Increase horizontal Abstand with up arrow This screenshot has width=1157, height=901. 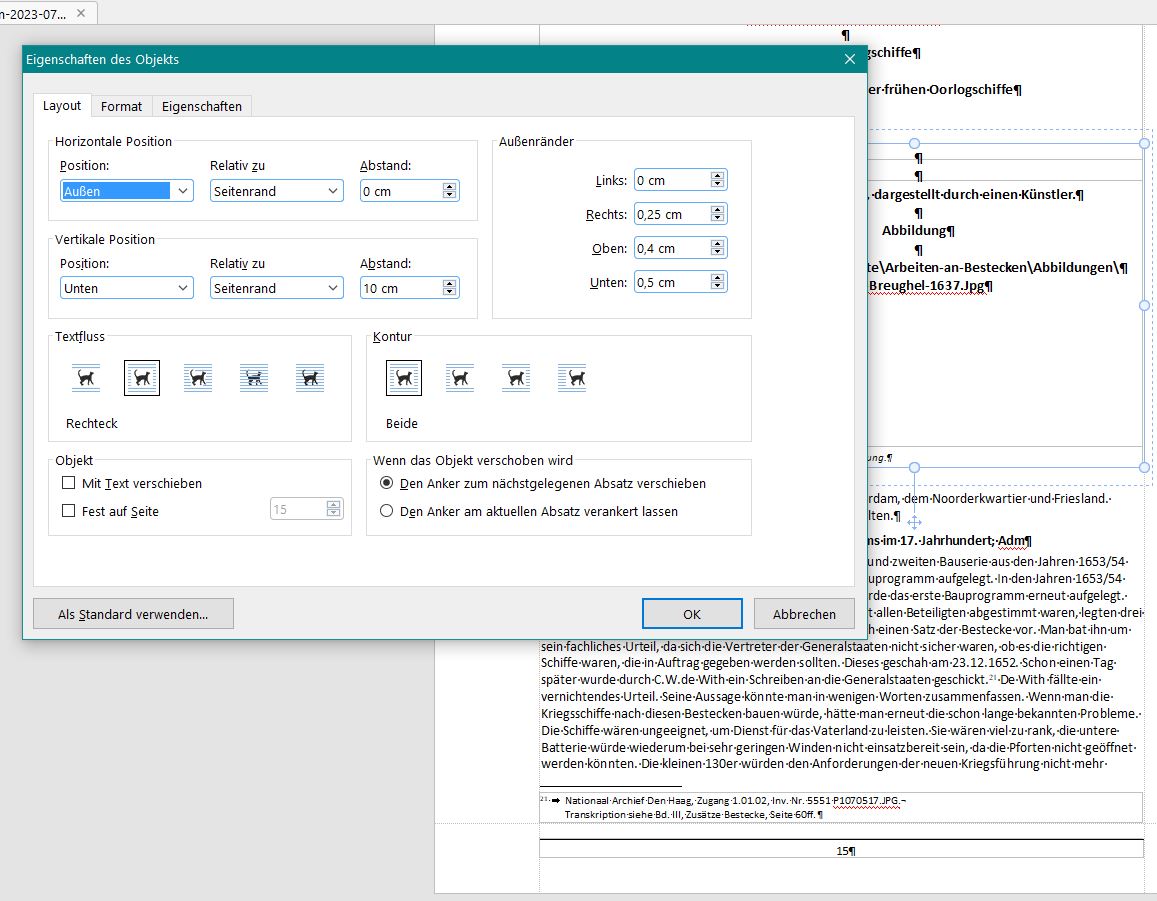click(449, 187)
